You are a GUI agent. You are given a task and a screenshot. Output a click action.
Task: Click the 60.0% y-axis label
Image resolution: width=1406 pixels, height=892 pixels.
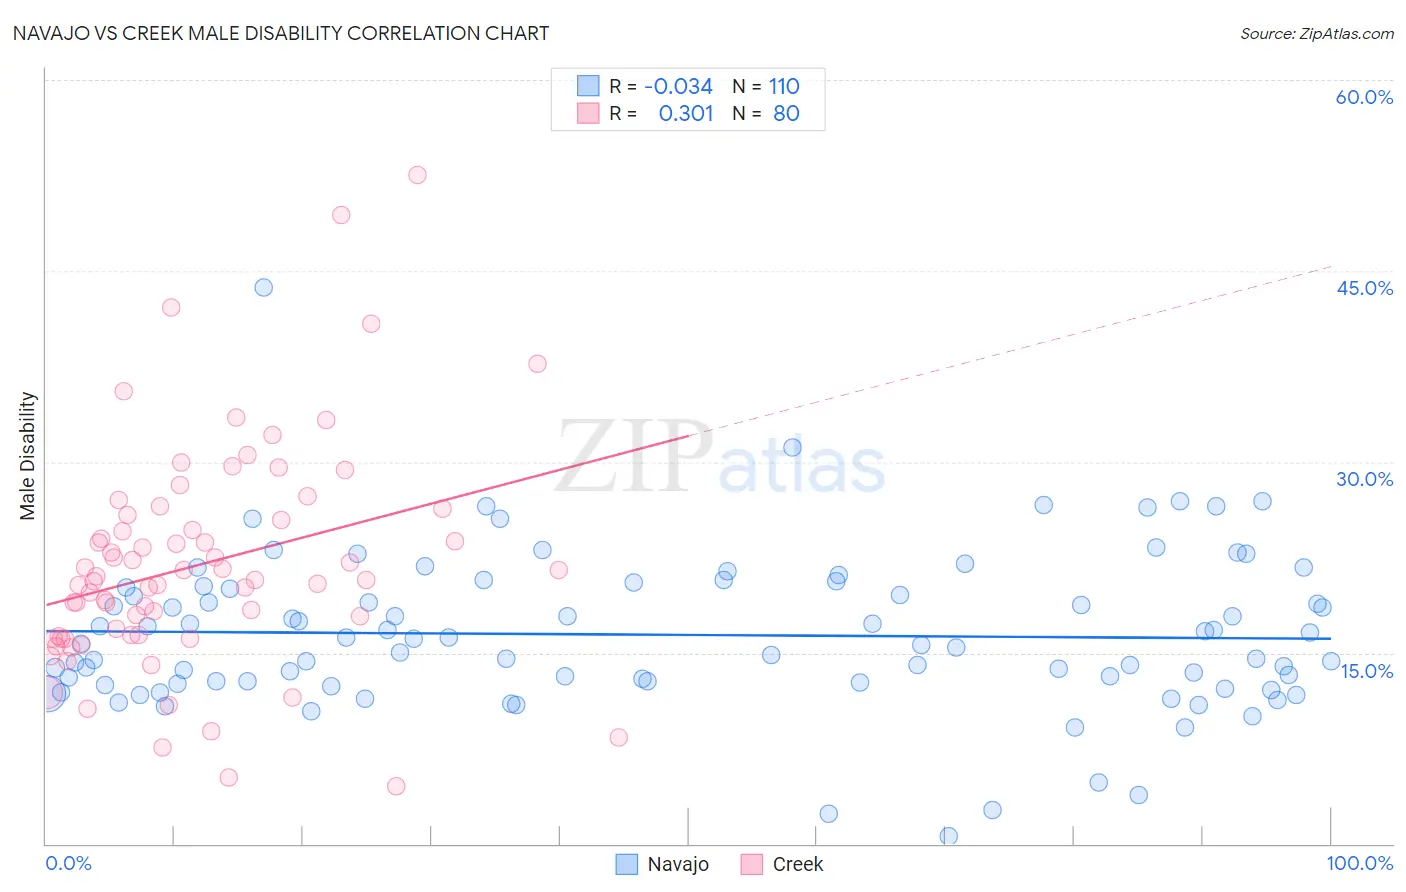1364,97
